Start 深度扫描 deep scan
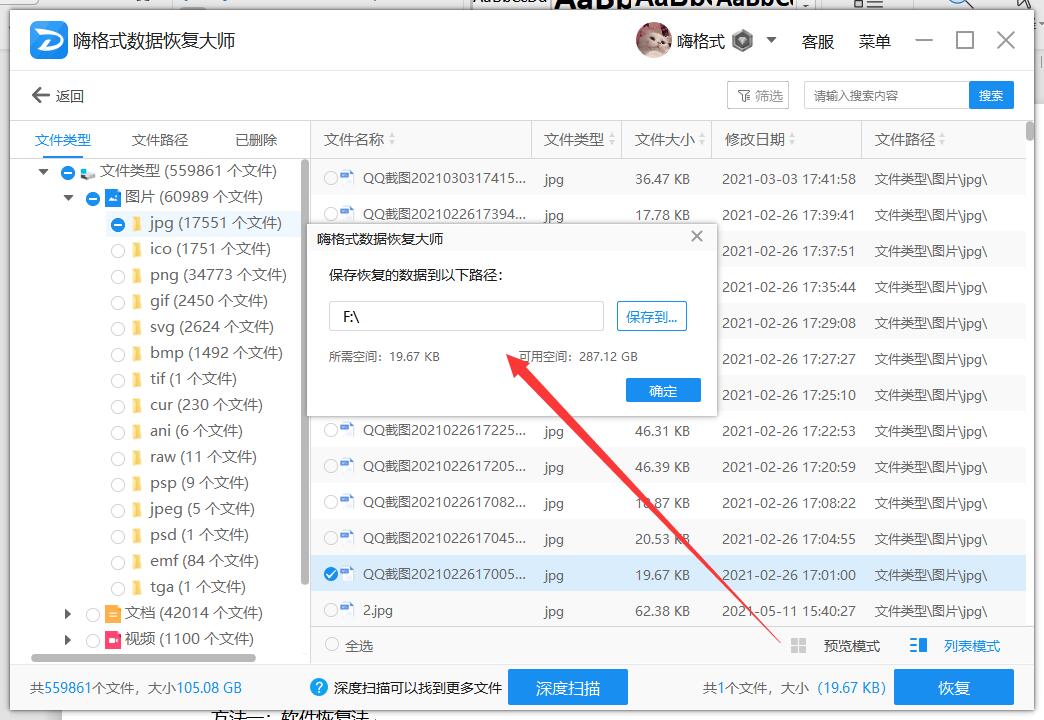The image size is (1044, 720). tap(567, 687)
